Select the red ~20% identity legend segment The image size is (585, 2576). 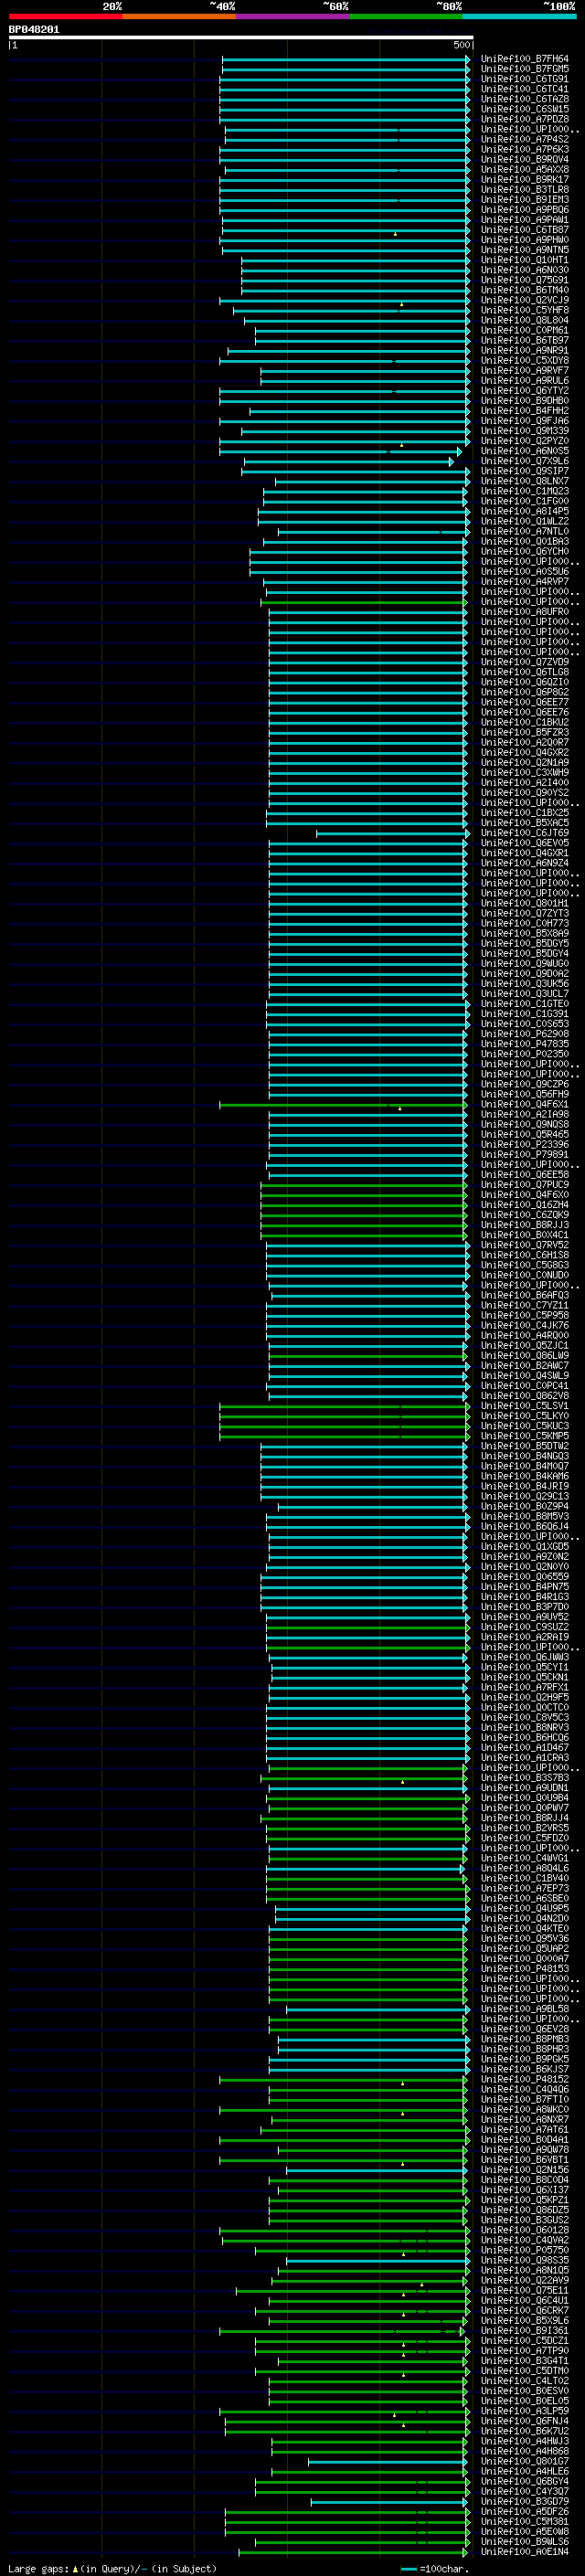[x=65, y=16]
